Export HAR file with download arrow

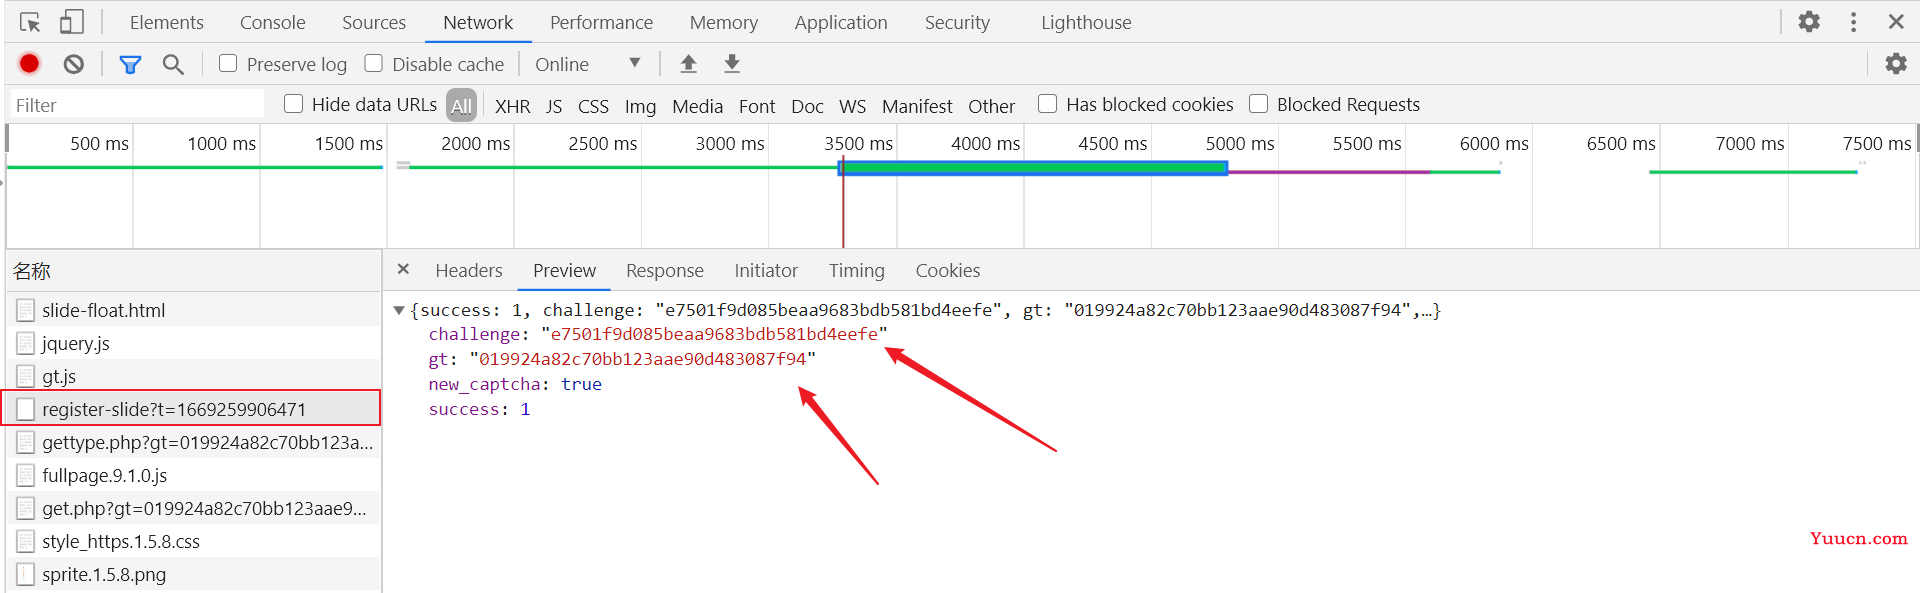[732, 64]
